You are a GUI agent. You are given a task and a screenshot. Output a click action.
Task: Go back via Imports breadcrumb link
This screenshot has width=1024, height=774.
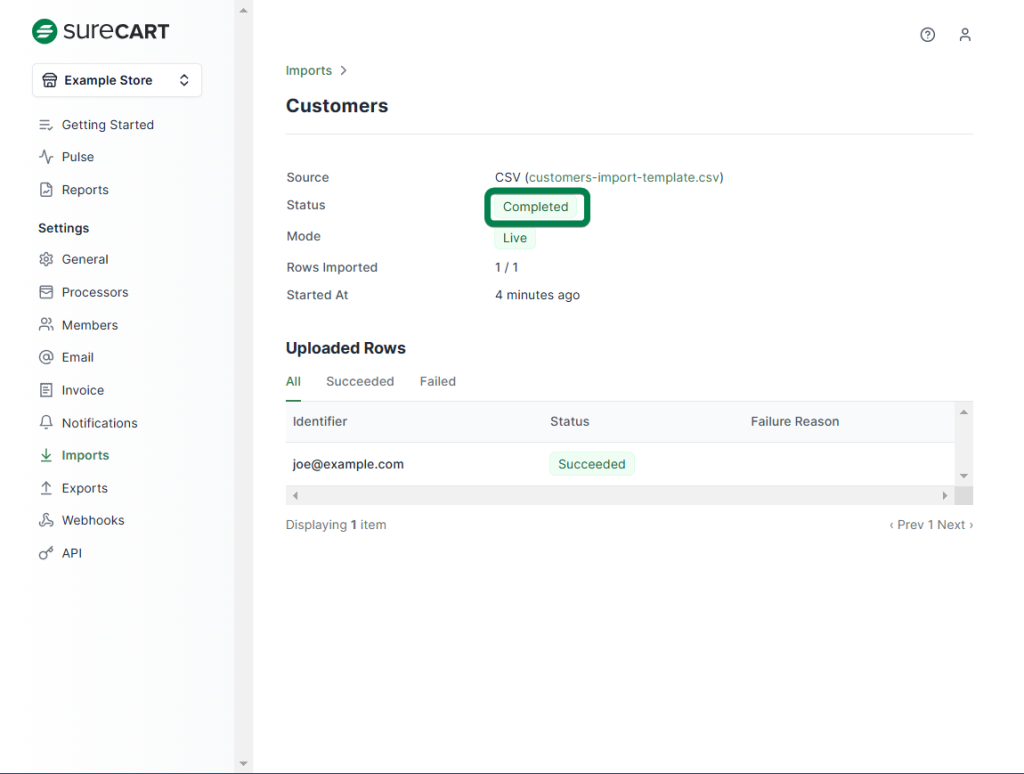pos(308,71)
